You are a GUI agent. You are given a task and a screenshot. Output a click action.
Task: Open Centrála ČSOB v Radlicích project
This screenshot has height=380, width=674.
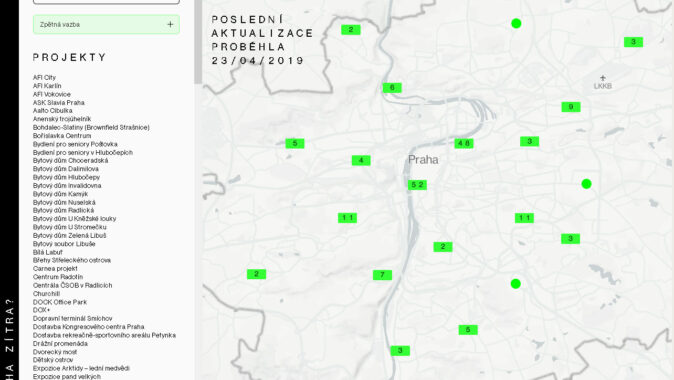point(72,285)
